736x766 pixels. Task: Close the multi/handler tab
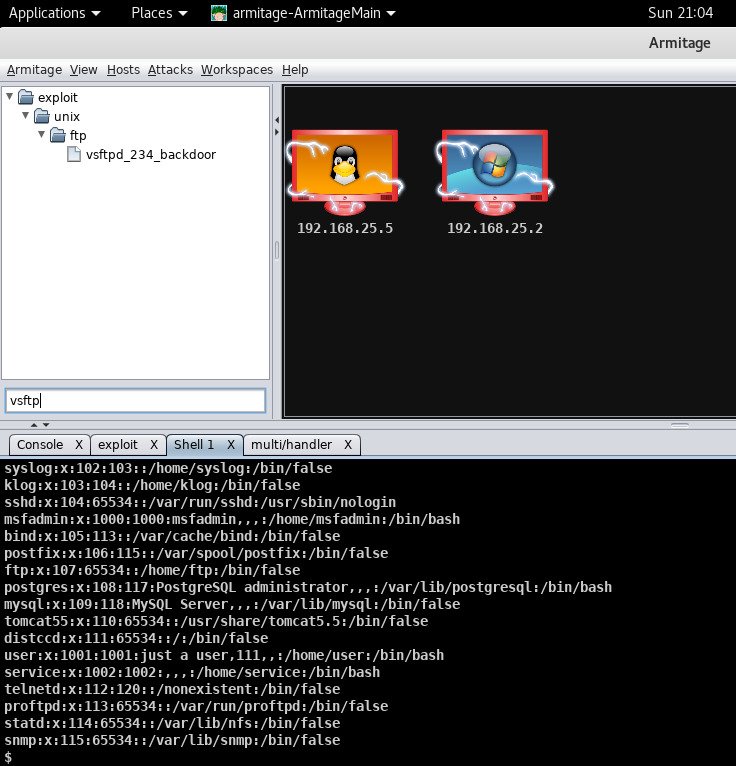pyautogui.click(x=348, y=445)
